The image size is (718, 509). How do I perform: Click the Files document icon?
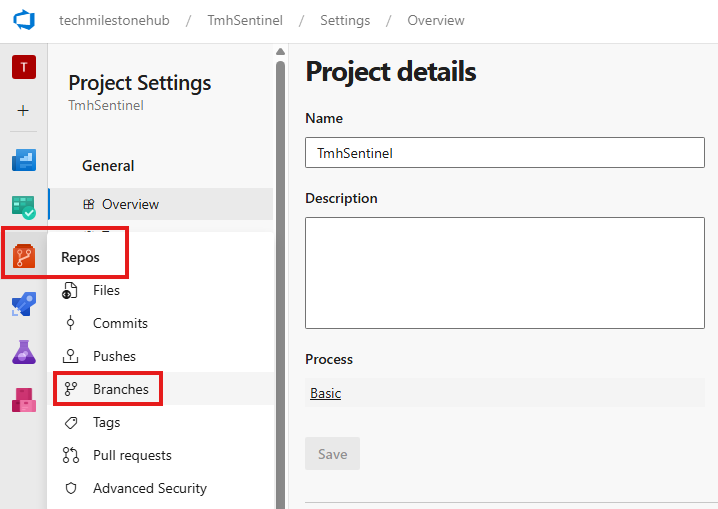click(x=70, y=291)
